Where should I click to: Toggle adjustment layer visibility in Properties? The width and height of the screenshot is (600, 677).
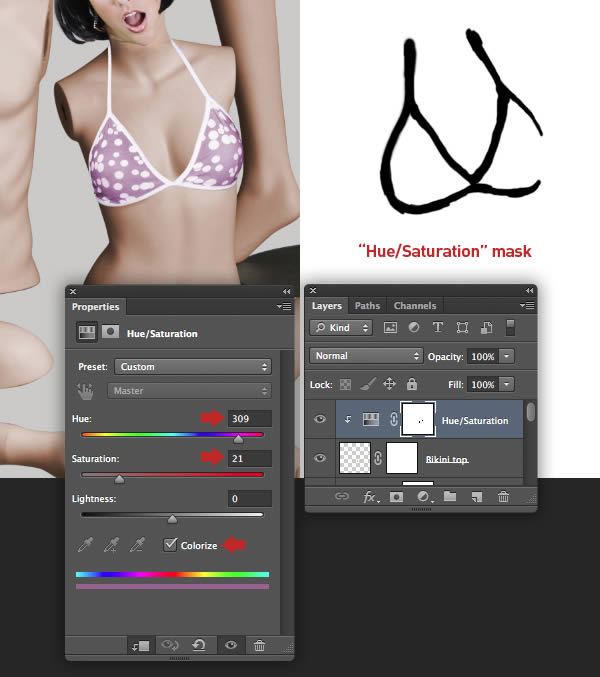231,645
